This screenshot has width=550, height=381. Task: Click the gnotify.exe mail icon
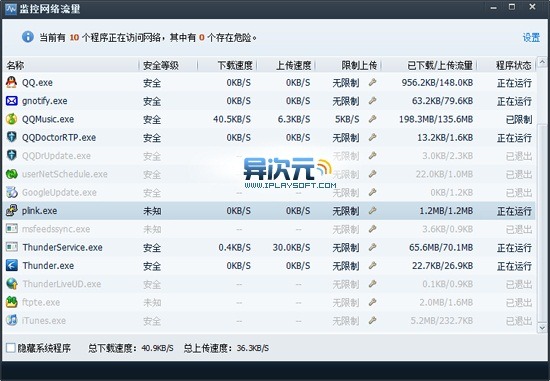pos(12,101)
